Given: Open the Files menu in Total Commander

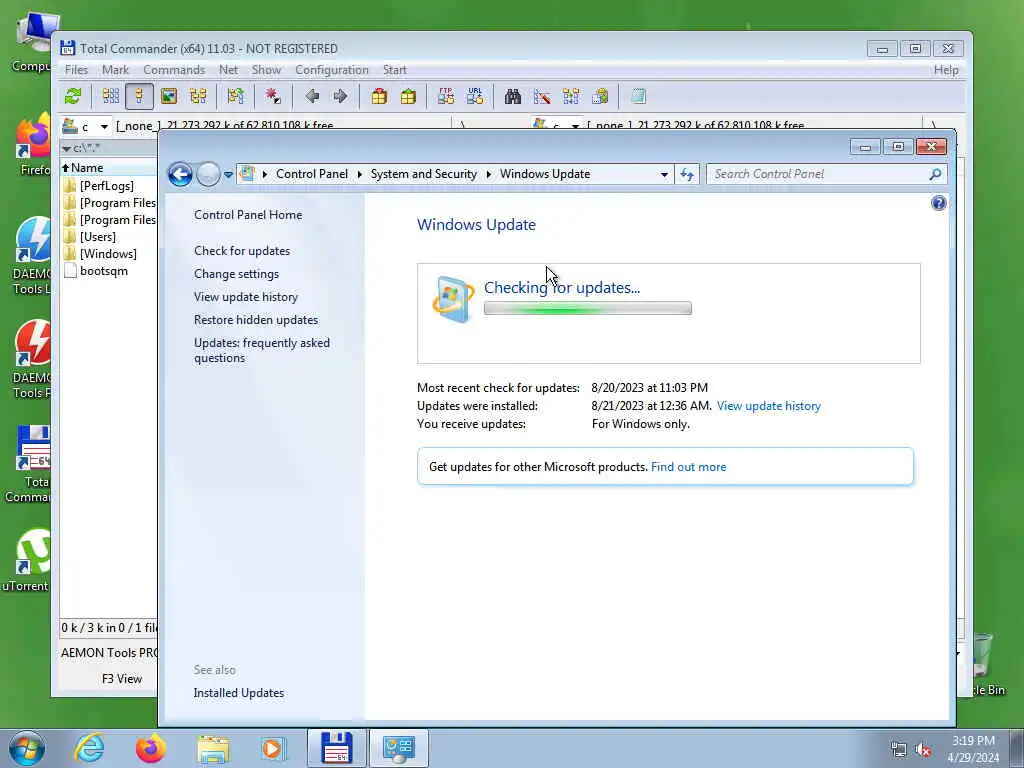Looking at the screenshot, I should point(76,70).
